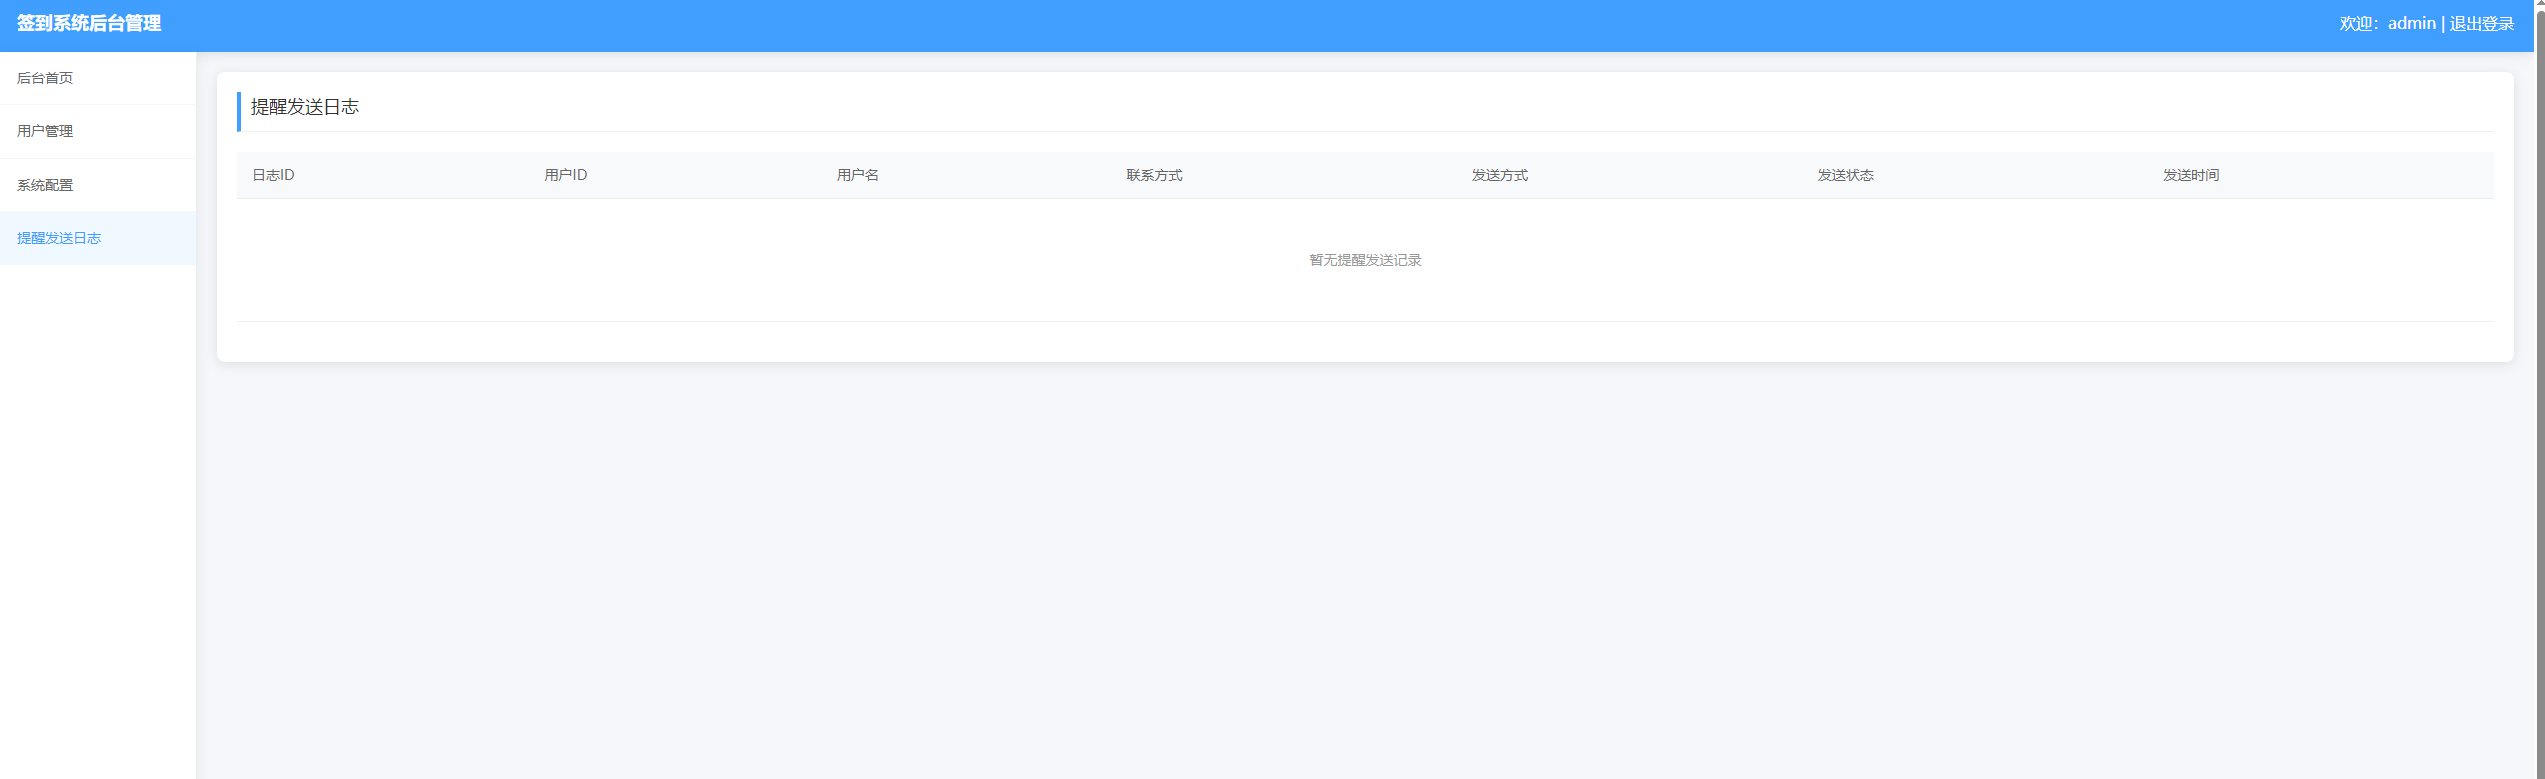Click the 欢迎 greeting text in header
Viewport: 2545px width, 779px height.
tap(2356, 24)
